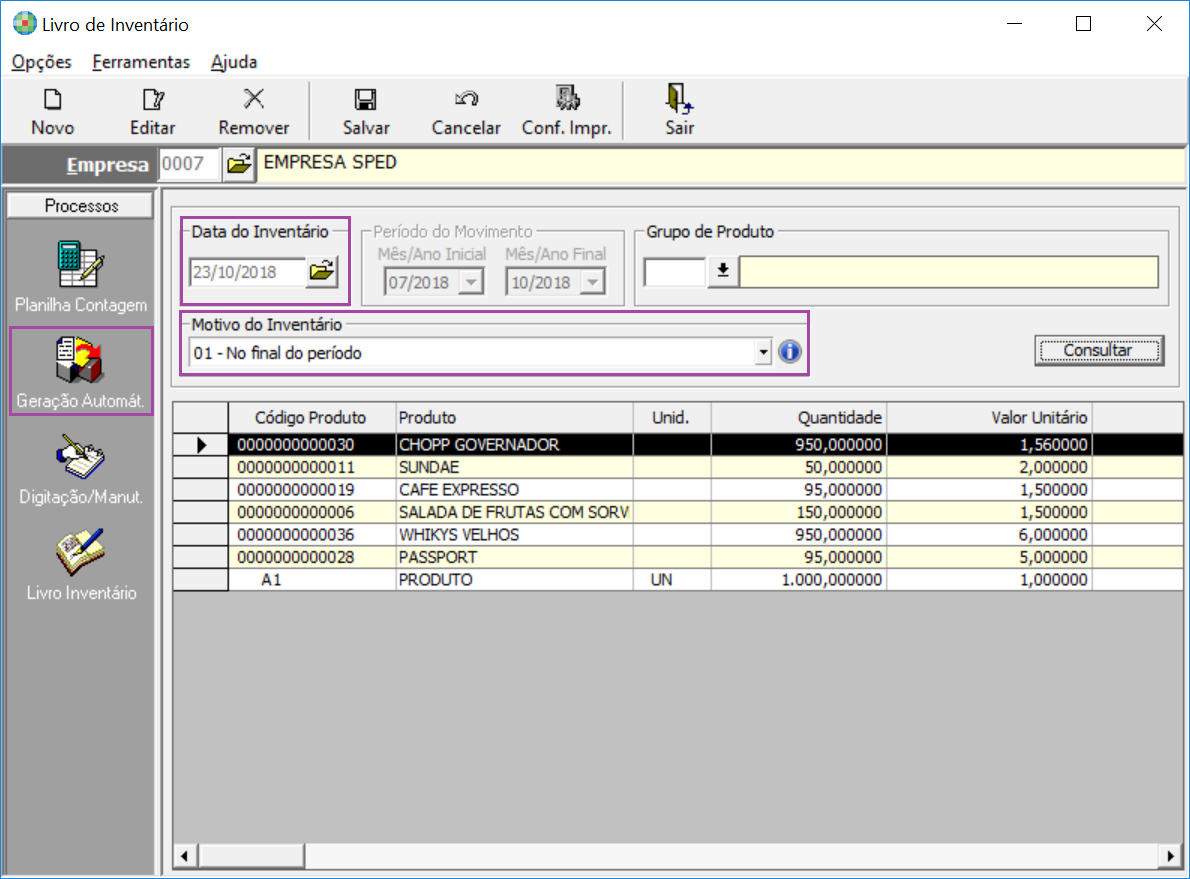
Task: Click the Cancelar undo icon
Action: coord(466,100)
